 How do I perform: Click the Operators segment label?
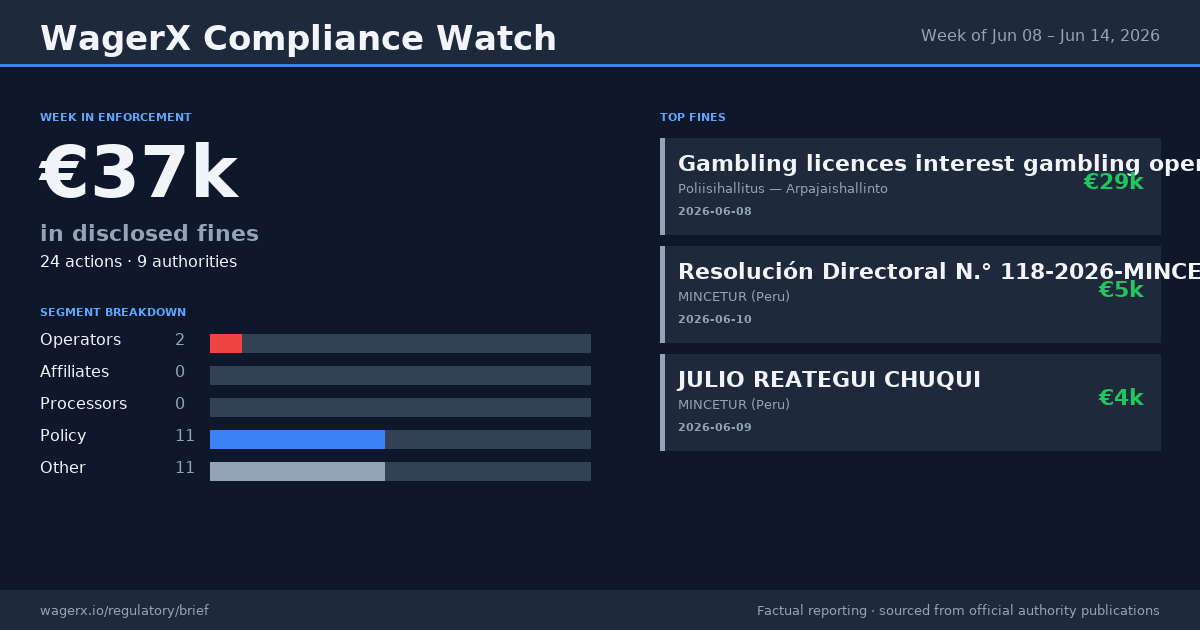point(80,340)
